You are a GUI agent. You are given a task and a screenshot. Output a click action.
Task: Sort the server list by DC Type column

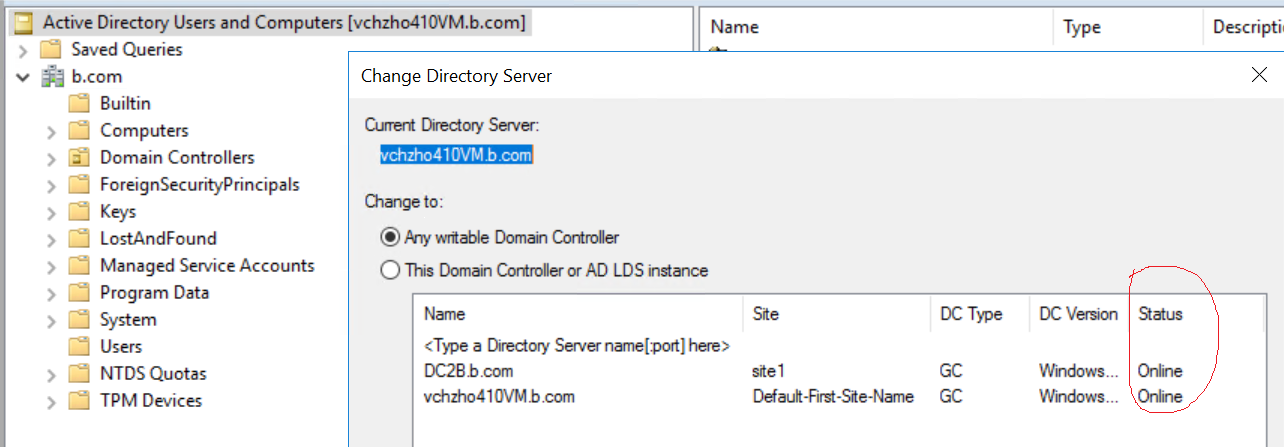click(978, 314)
